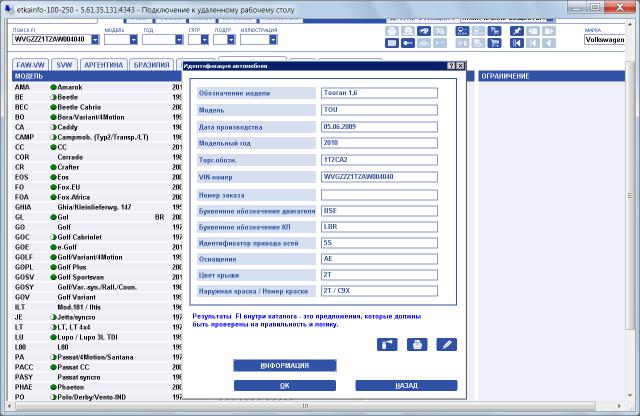Image resolution: width=640 pixels, height=416 pixels.
Task: Click the engine code field BSE
Action: 379,211
